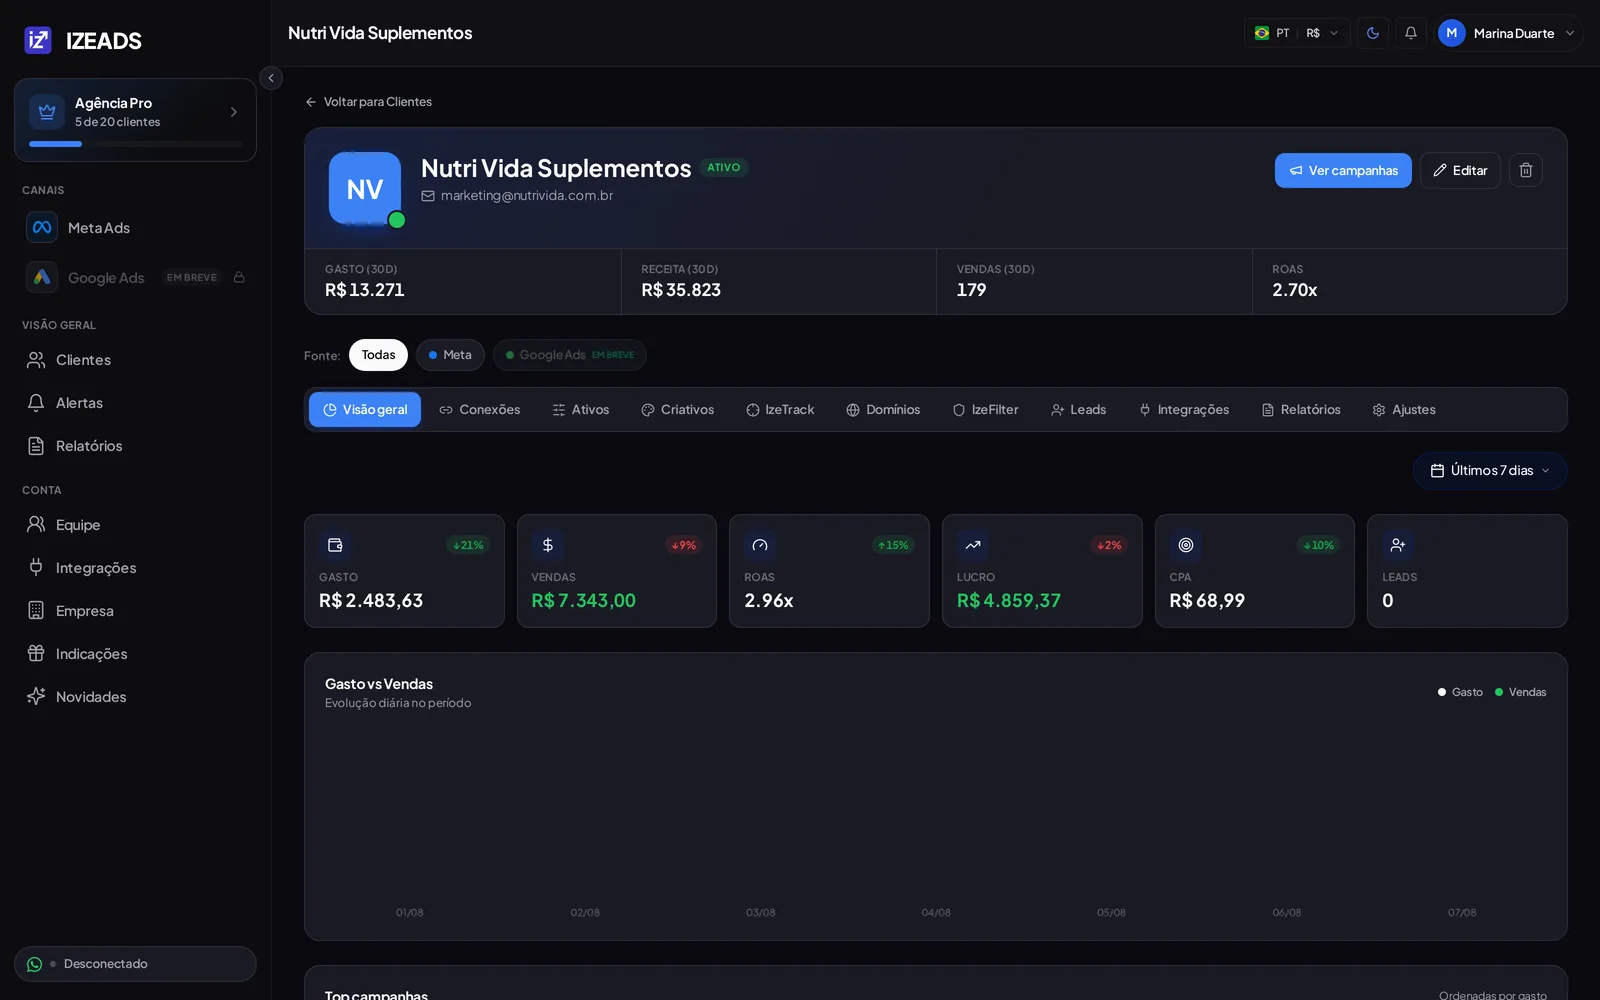This screenshot has height=1000, width=1600.
Task: Click the lock icon beside Google Ads
Action: pos(239,277)
